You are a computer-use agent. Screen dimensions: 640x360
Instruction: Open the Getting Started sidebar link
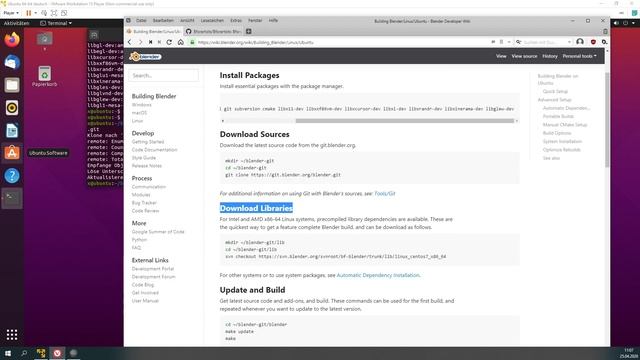(x=148, y=142)
